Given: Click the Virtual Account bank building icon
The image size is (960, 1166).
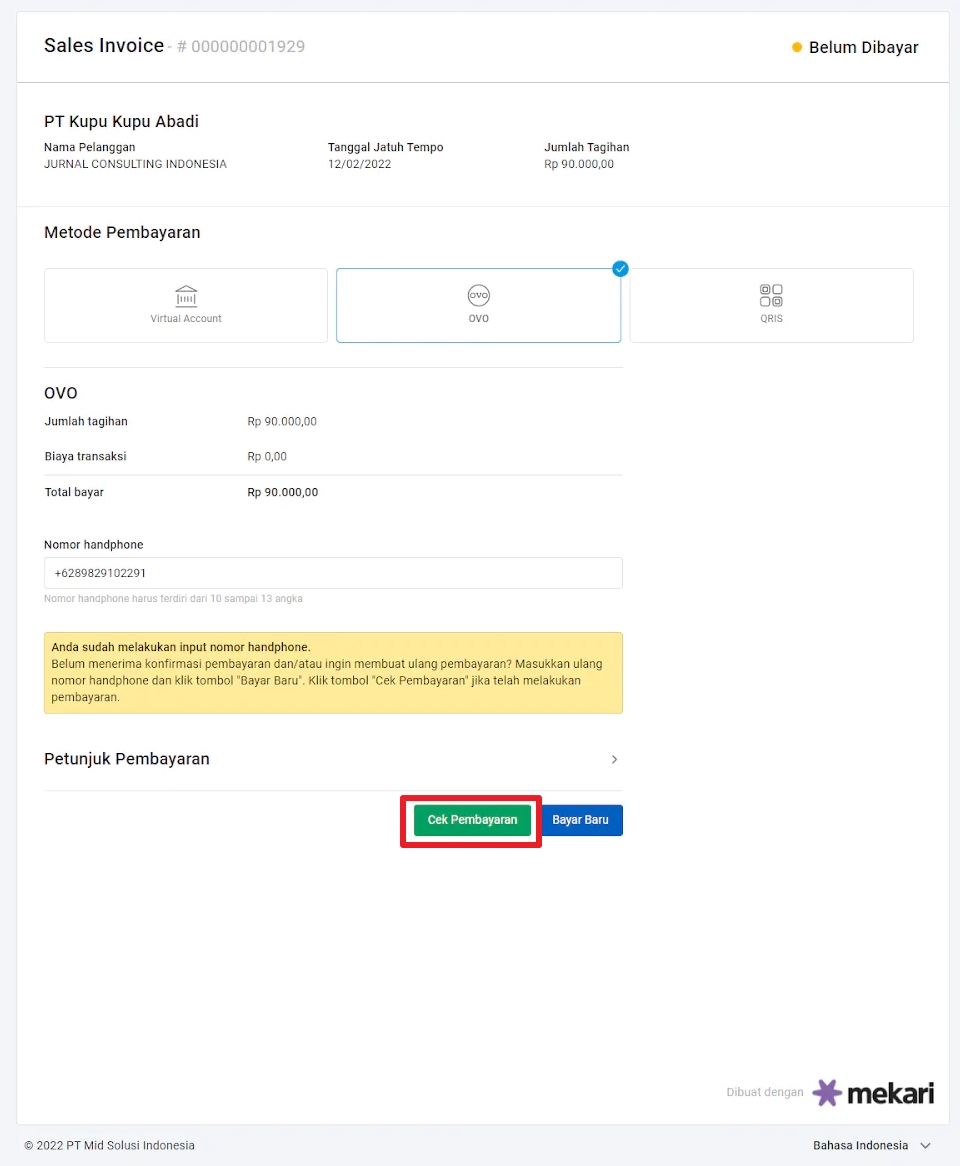Looking at the screenshot, I should [186, 296].
